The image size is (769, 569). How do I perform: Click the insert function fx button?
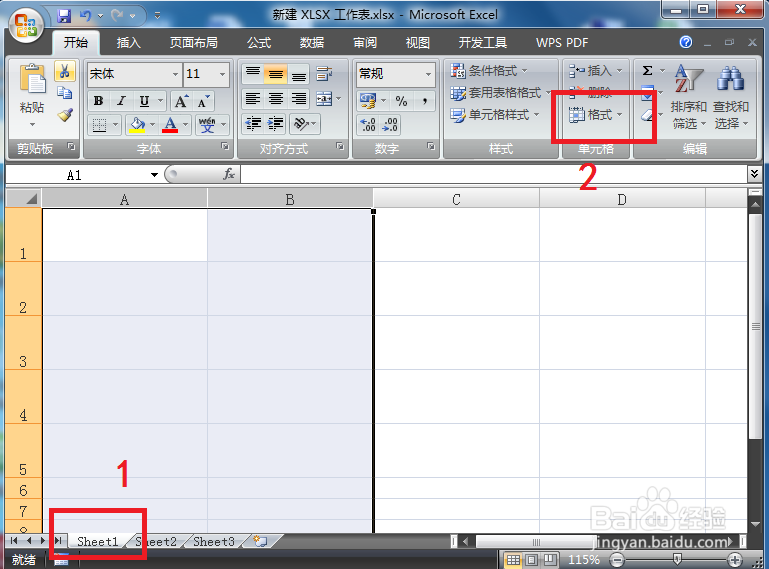pos(229,174)
